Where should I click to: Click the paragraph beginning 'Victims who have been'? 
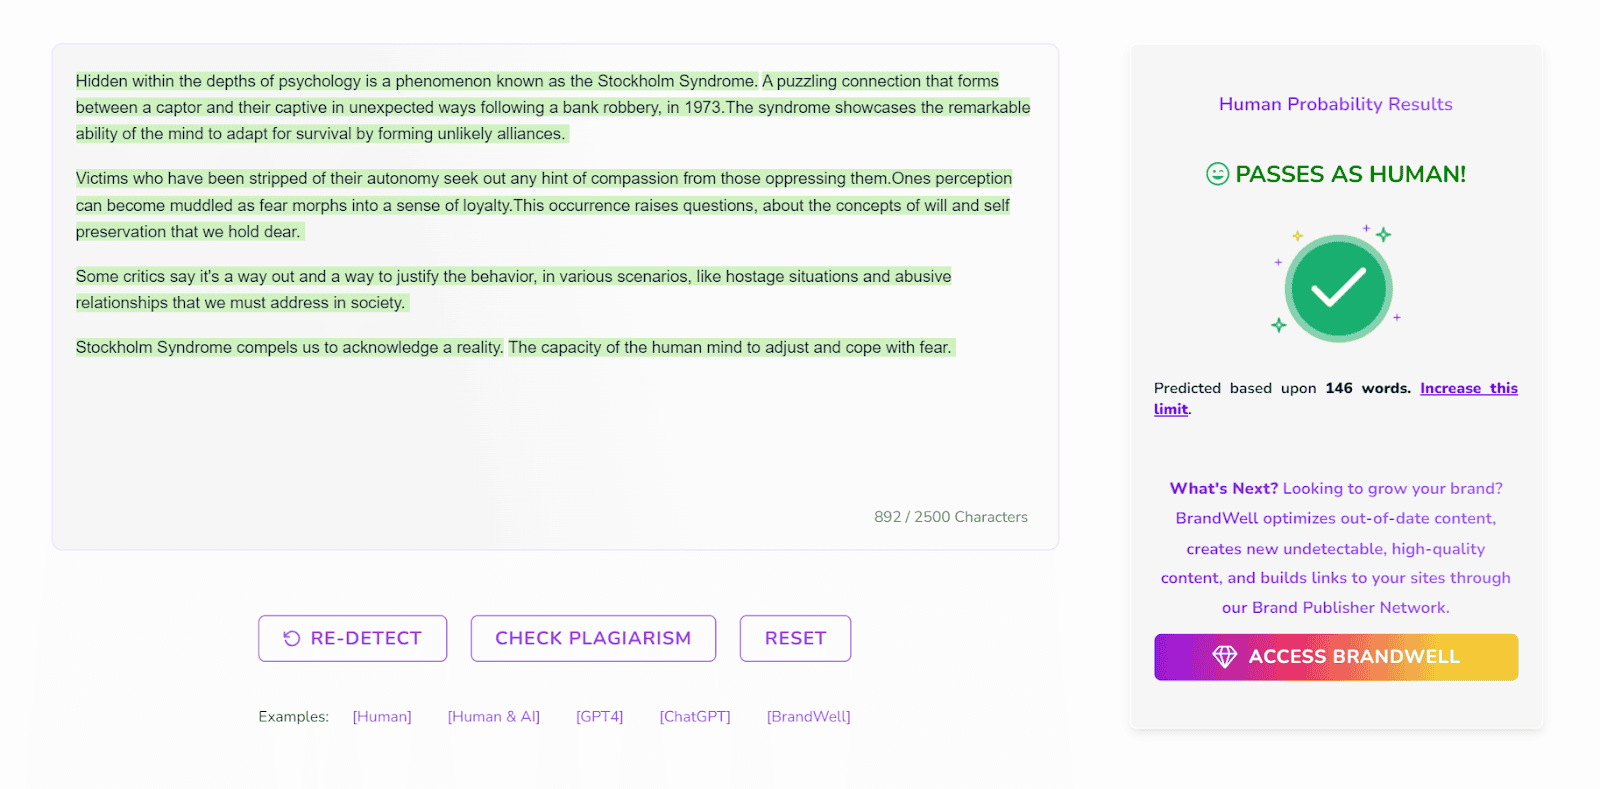543,204
